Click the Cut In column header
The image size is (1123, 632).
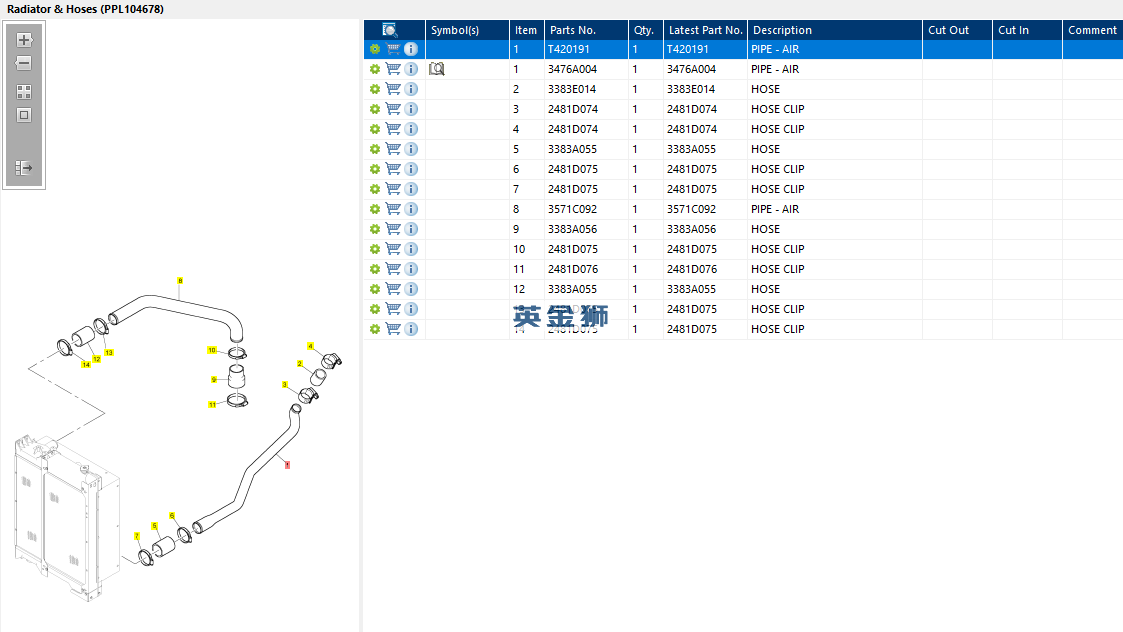pyautogui.click(x=1027, y=30)
